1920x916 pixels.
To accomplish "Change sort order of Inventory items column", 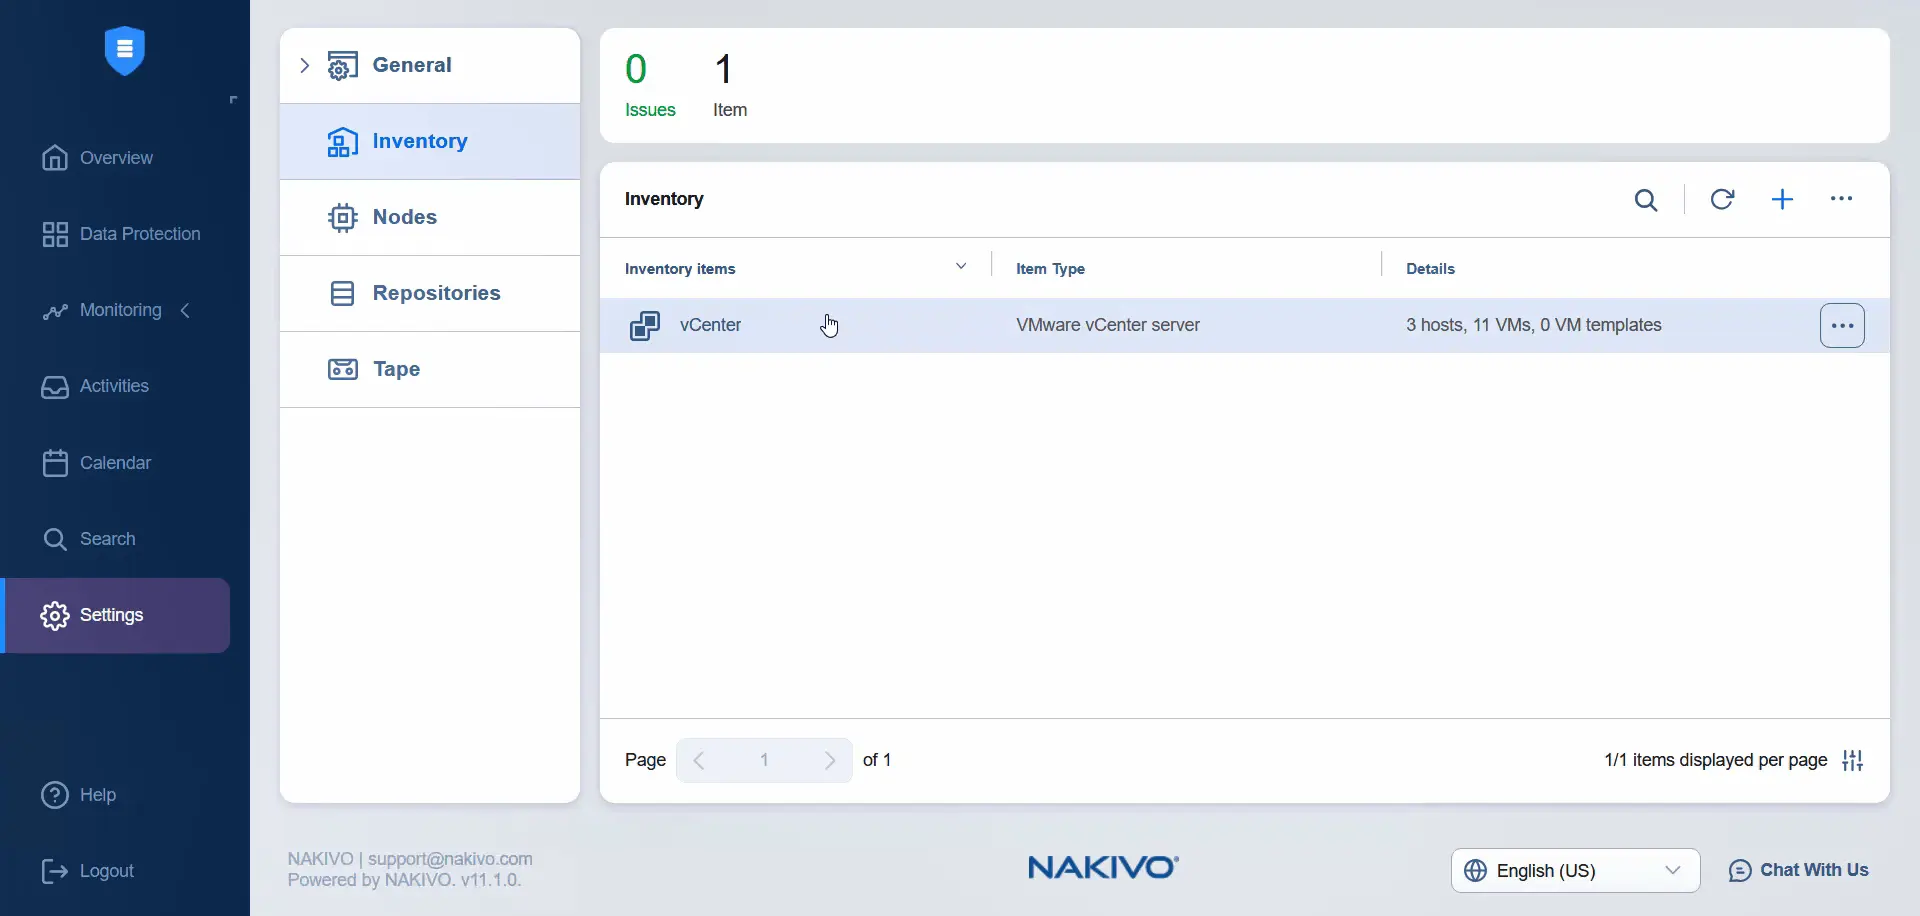I will (x=960, y=265).
